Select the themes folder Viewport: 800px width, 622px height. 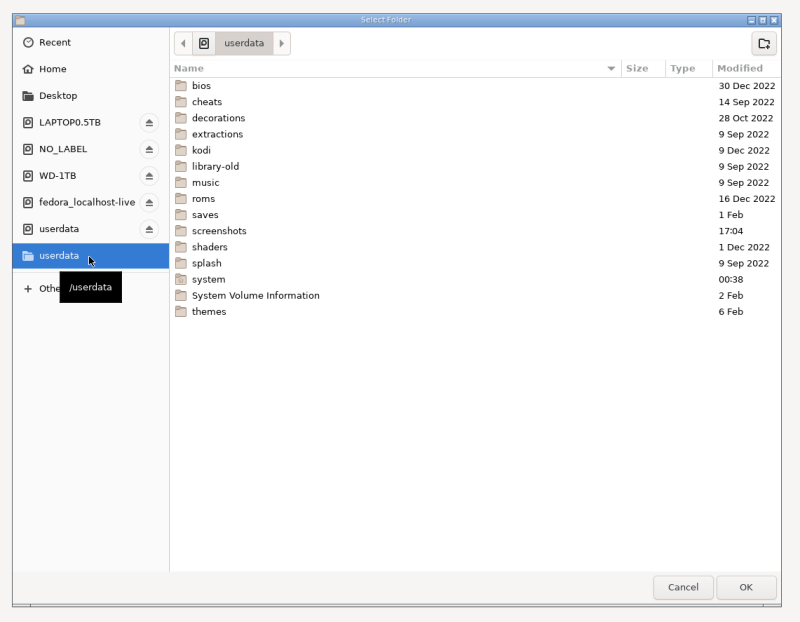[x=474, y=312]
